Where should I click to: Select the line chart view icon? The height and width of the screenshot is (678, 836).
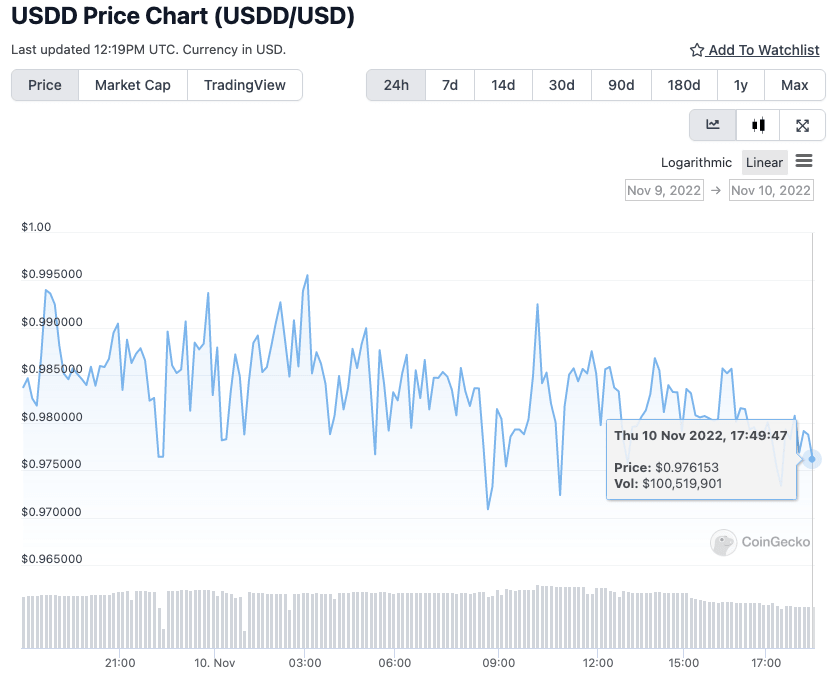tap(712, 124)
